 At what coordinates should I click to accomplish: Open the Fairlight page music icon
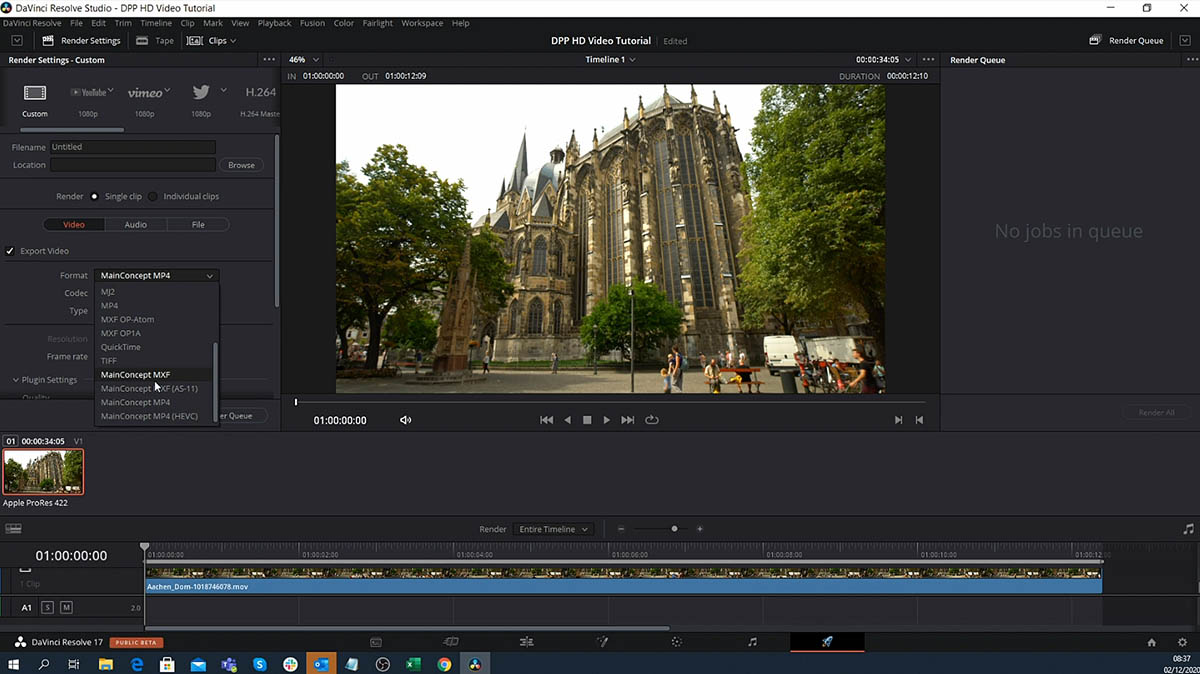[752, 642]
